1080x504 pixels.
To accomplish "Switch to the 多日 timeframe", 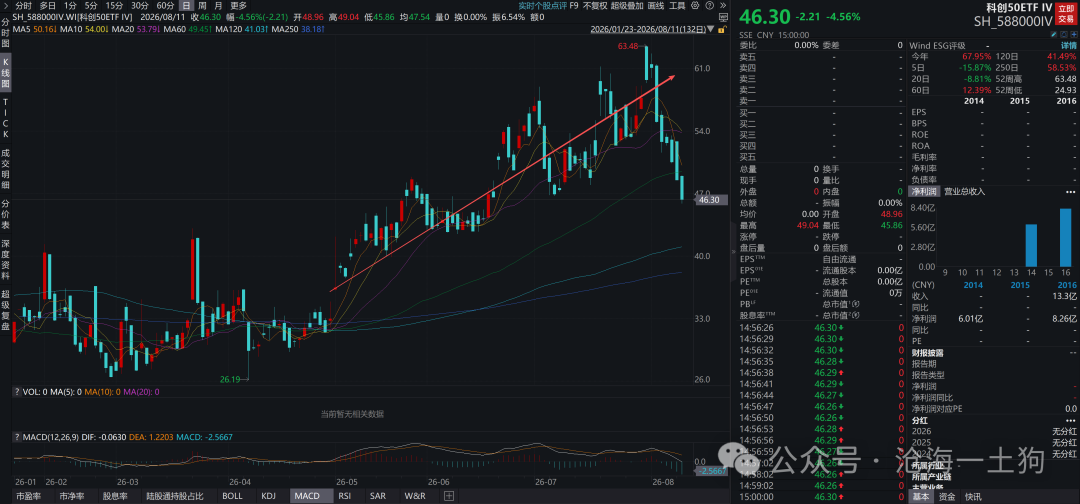I will pos(48,6).
